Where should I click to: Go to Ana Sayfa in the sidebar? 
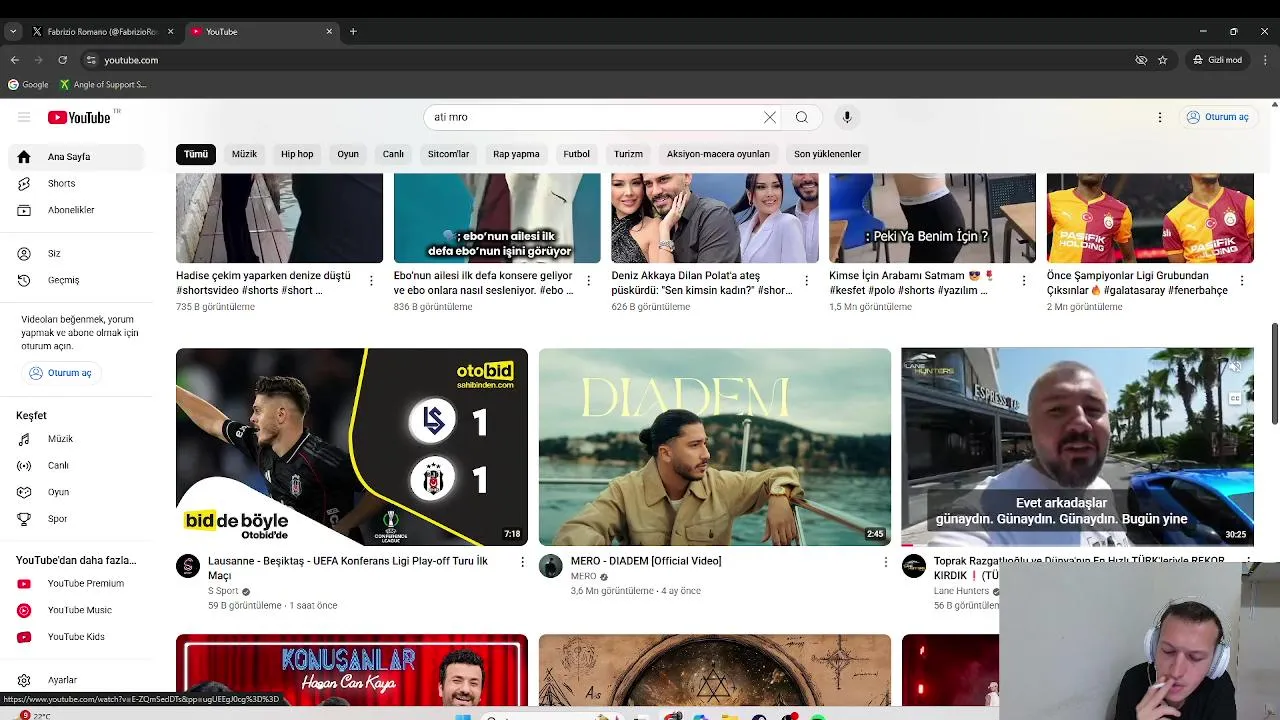(78, 157)
